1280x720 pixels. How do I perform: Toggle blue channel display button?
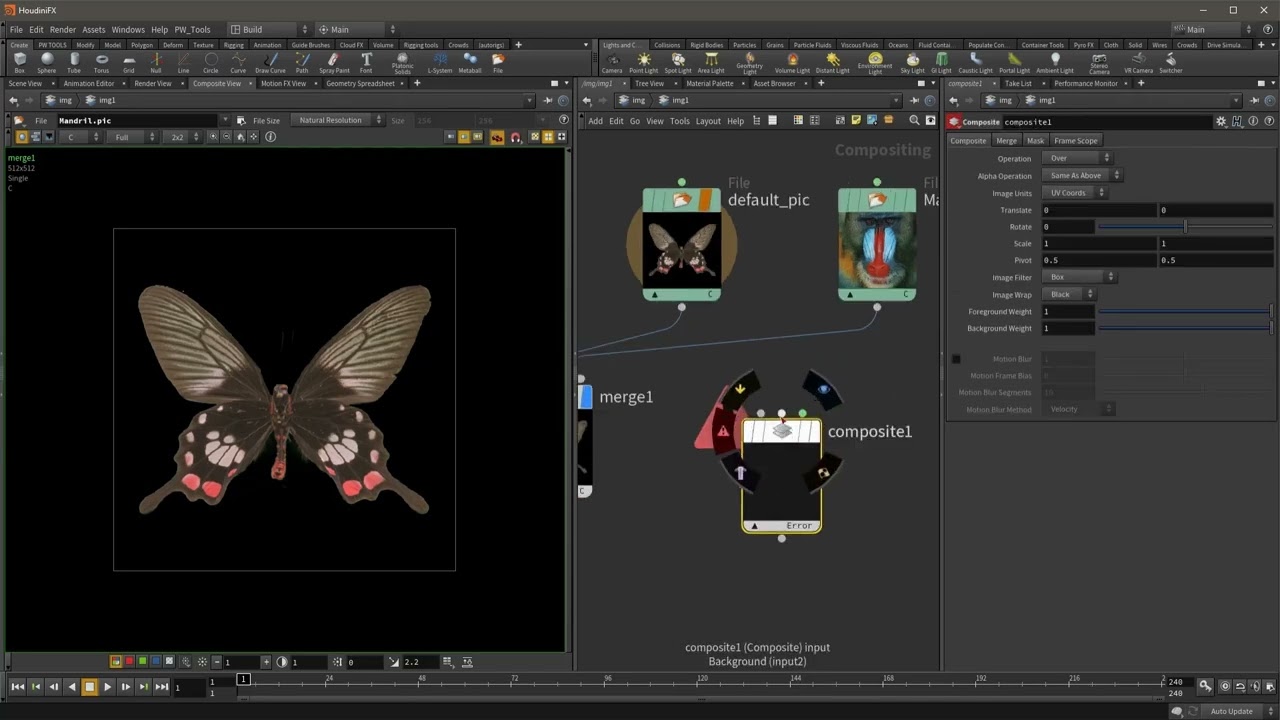[155, 661]
